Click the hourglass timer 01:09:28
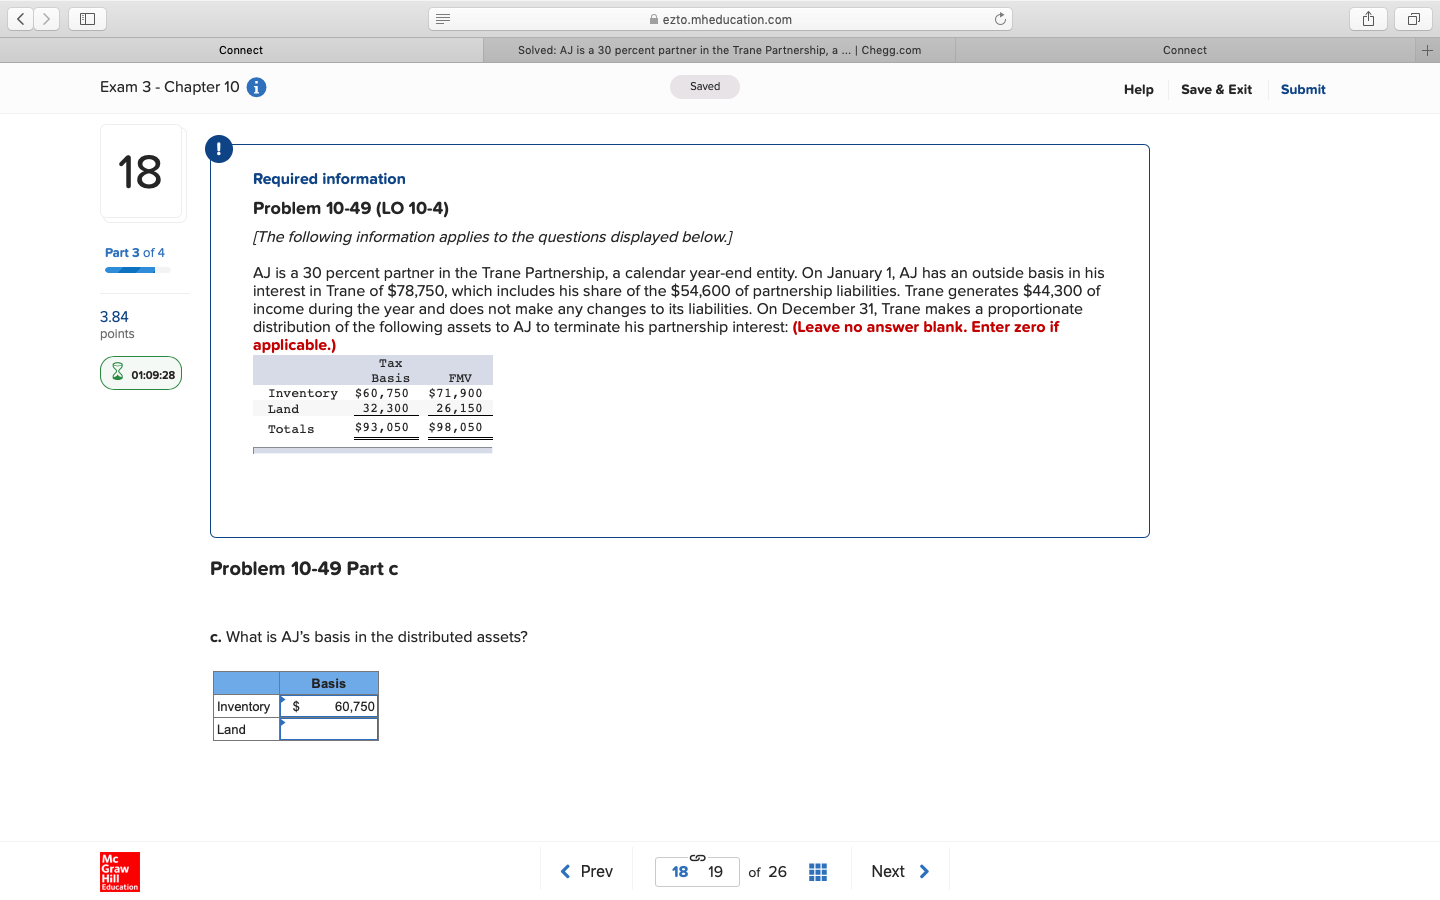The height and width of the screenshot is (900, 1440). [x=141, y=373]
